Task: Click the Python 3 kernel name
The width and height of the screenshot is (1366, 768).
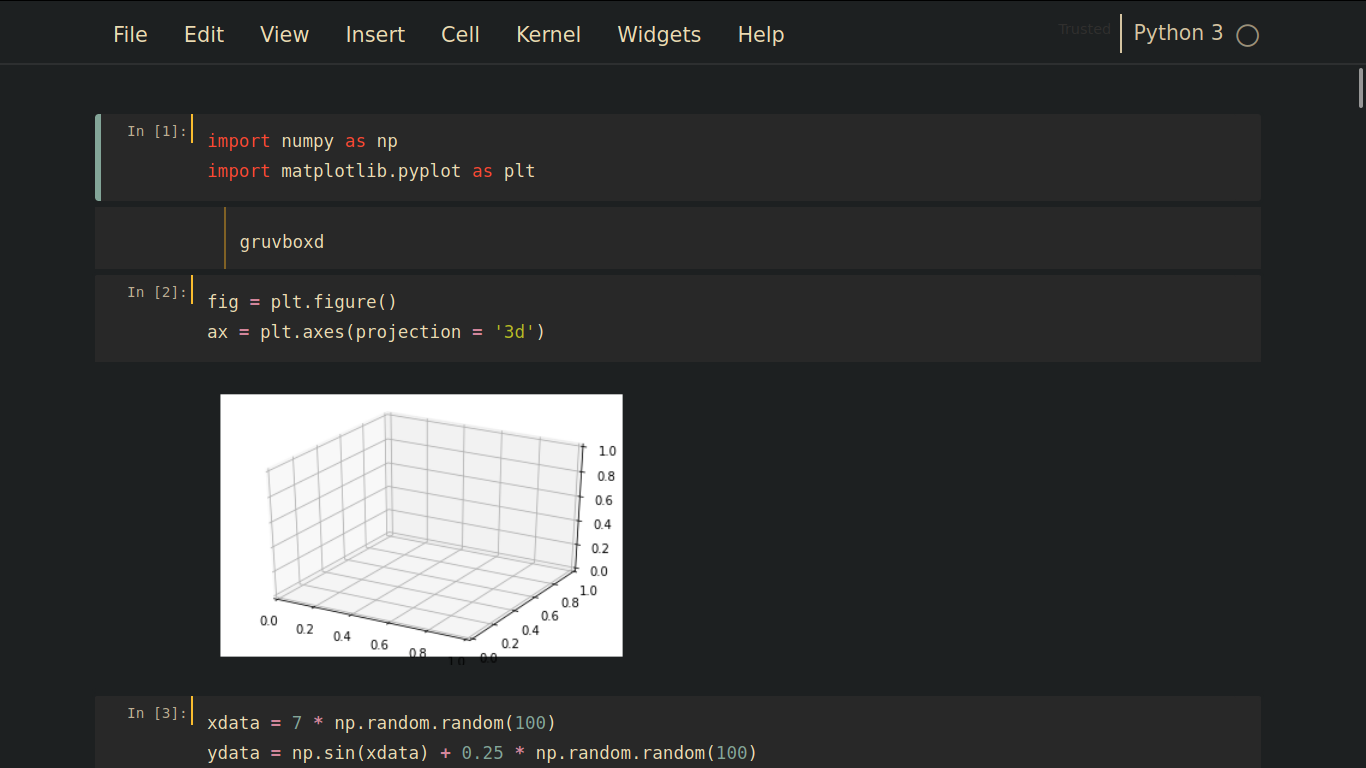Action: [x=1178, y=32]
